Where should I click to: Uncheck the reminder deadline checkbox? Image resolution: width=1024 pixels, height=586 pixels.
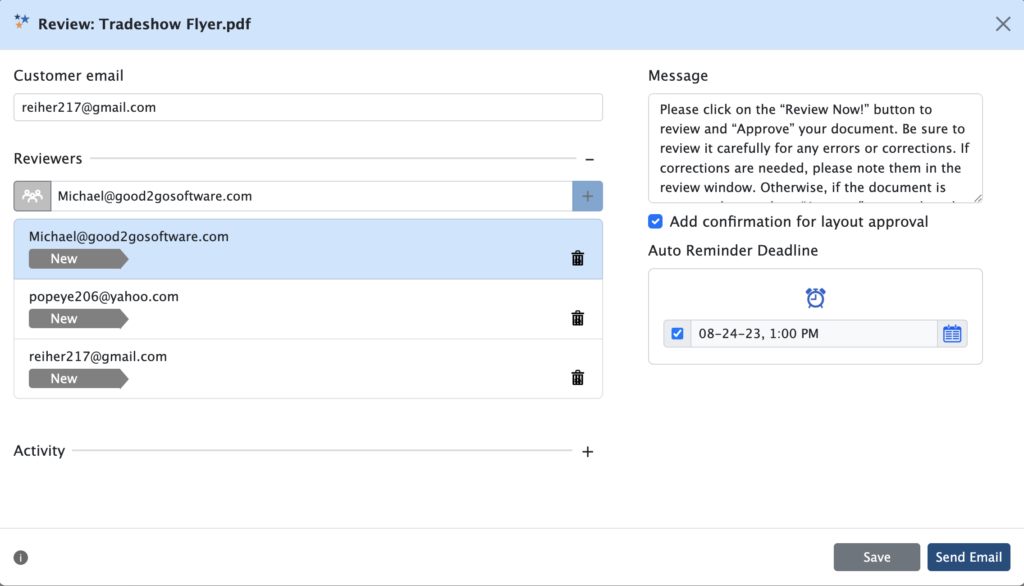tap(677, 333)
